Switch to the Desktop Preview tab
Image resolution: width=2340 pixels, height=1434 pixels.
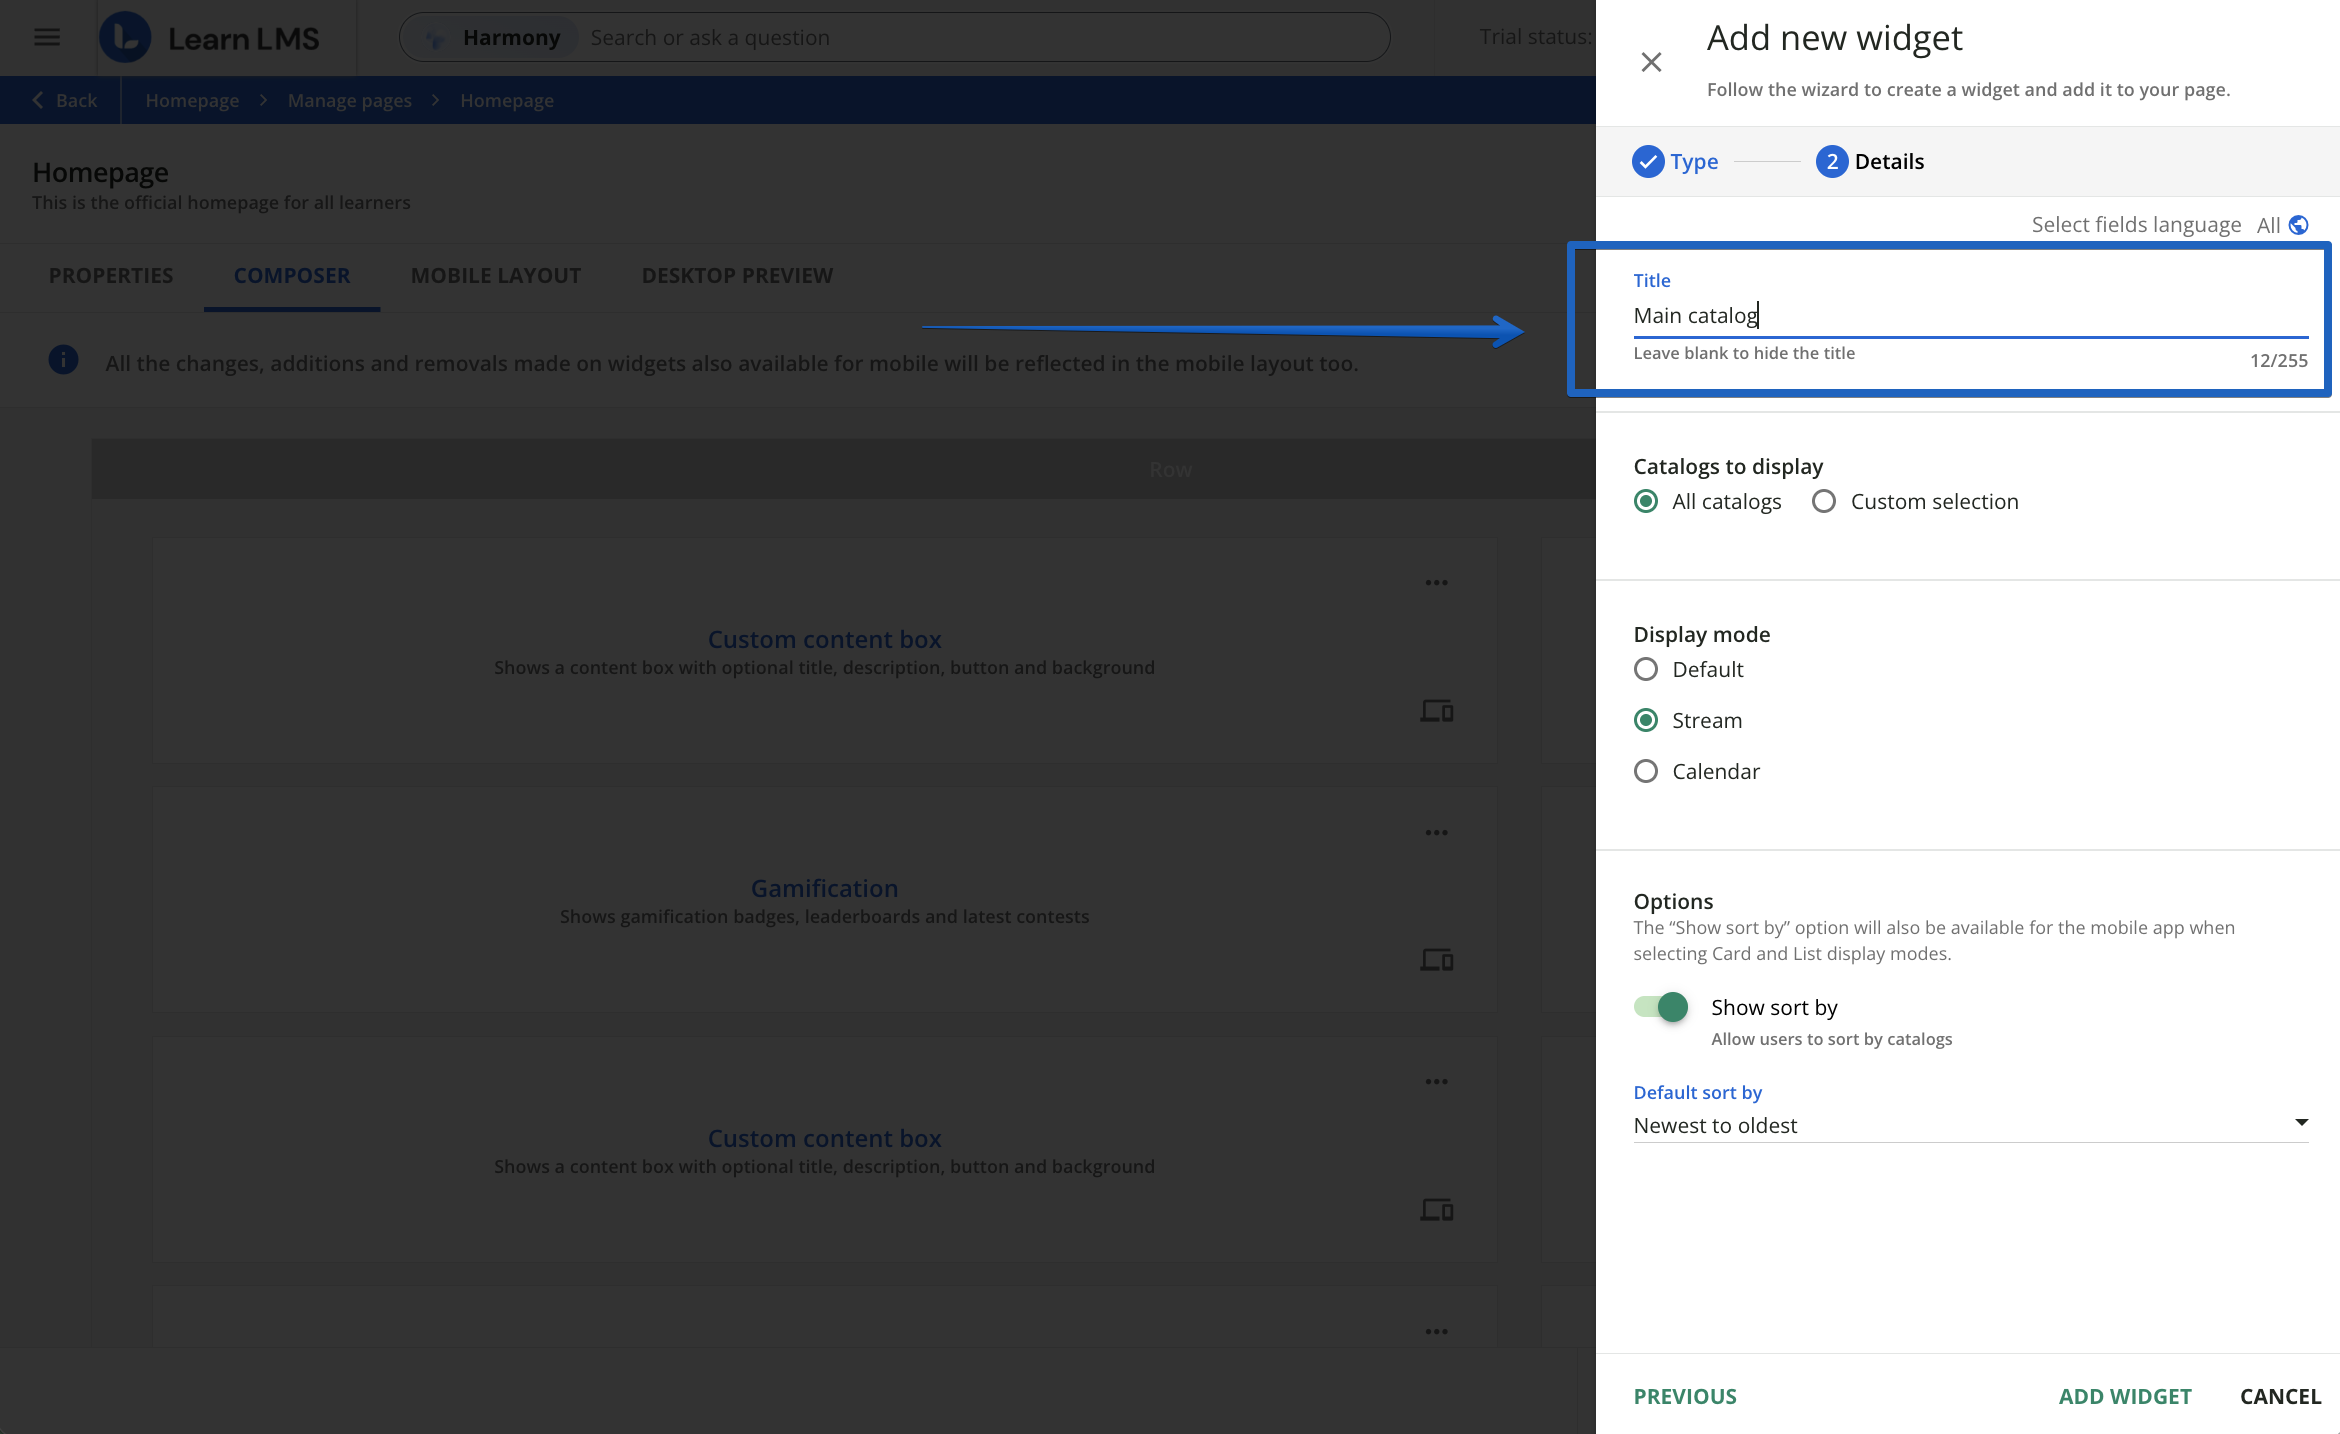click(x=737, y=275)
